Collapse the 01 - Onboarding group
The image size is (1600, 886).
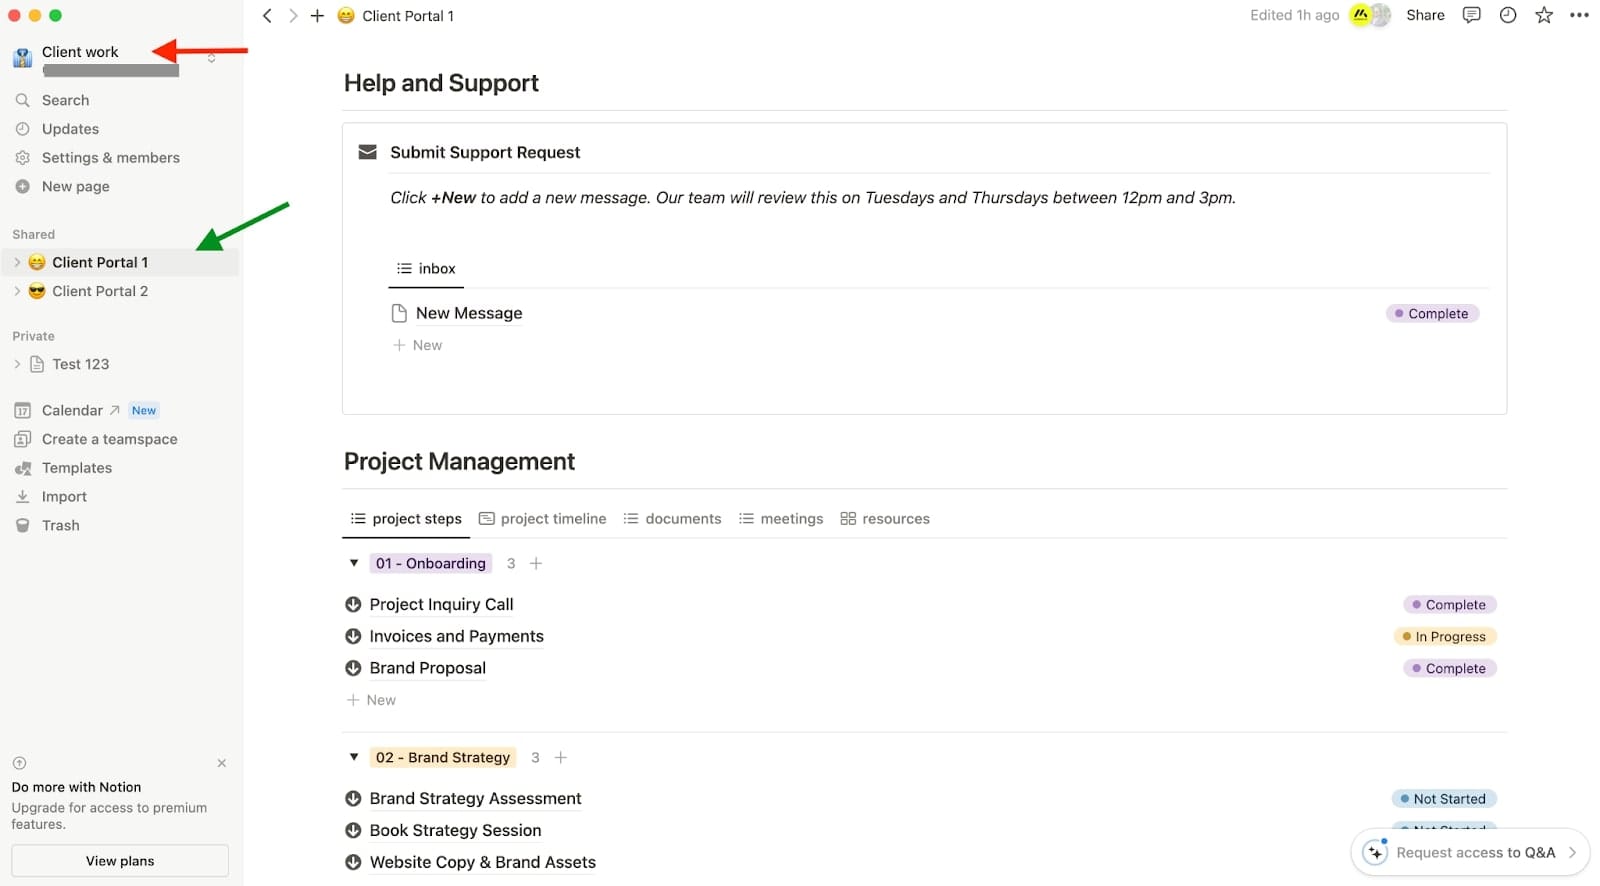pyautogui.click(x=354, y=563)
